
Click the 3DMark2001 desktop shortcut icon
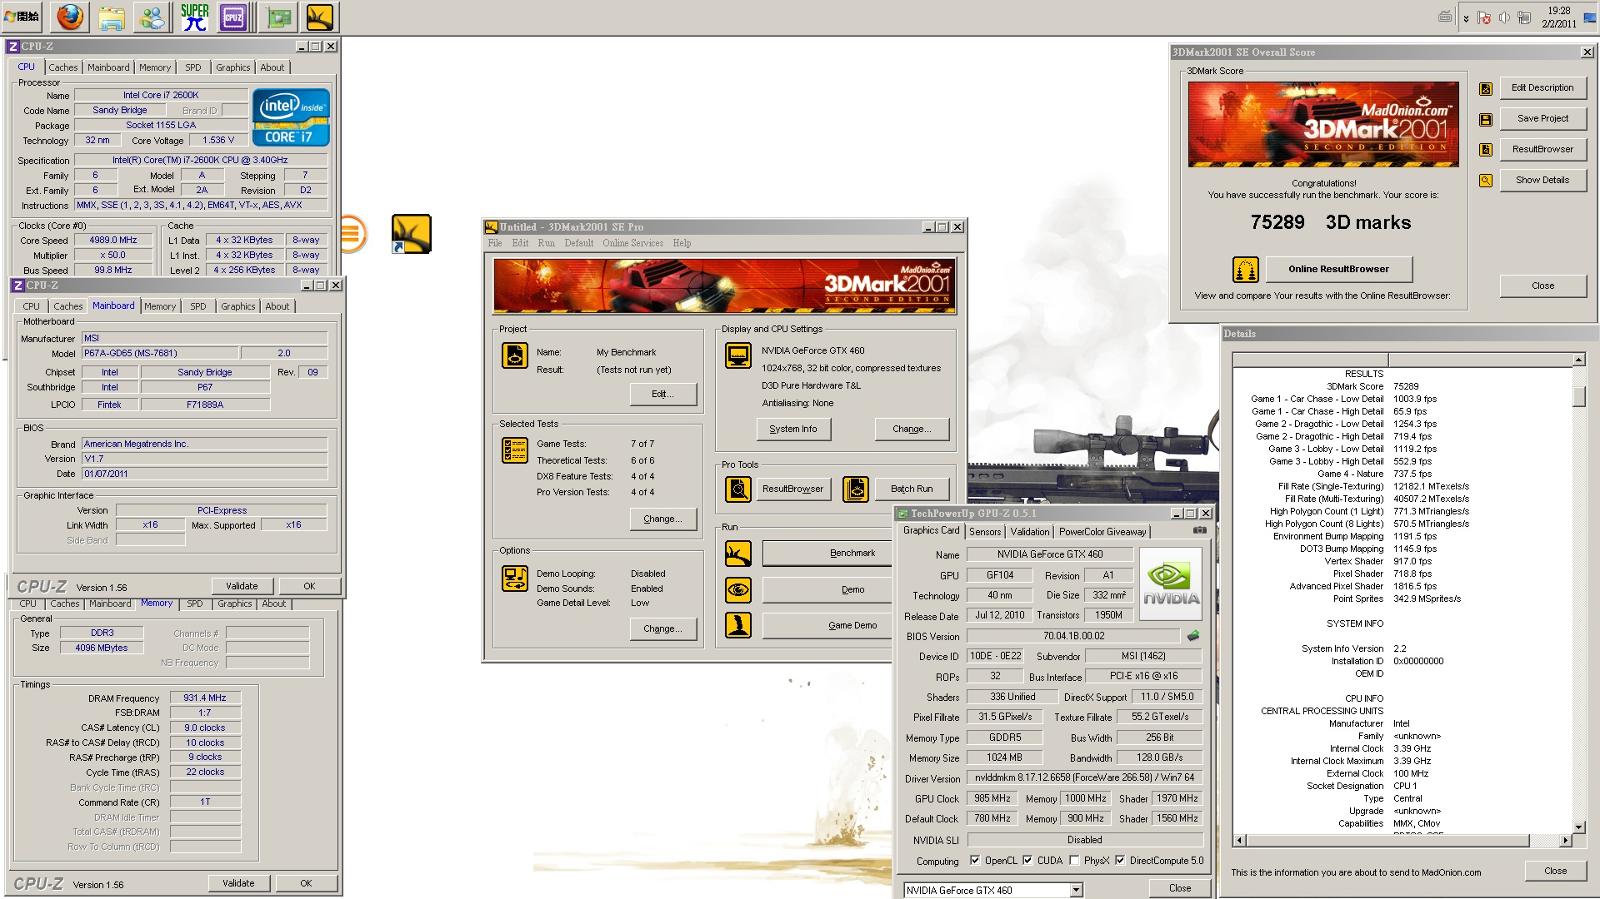pyautogui.click(x=411, y=234)
